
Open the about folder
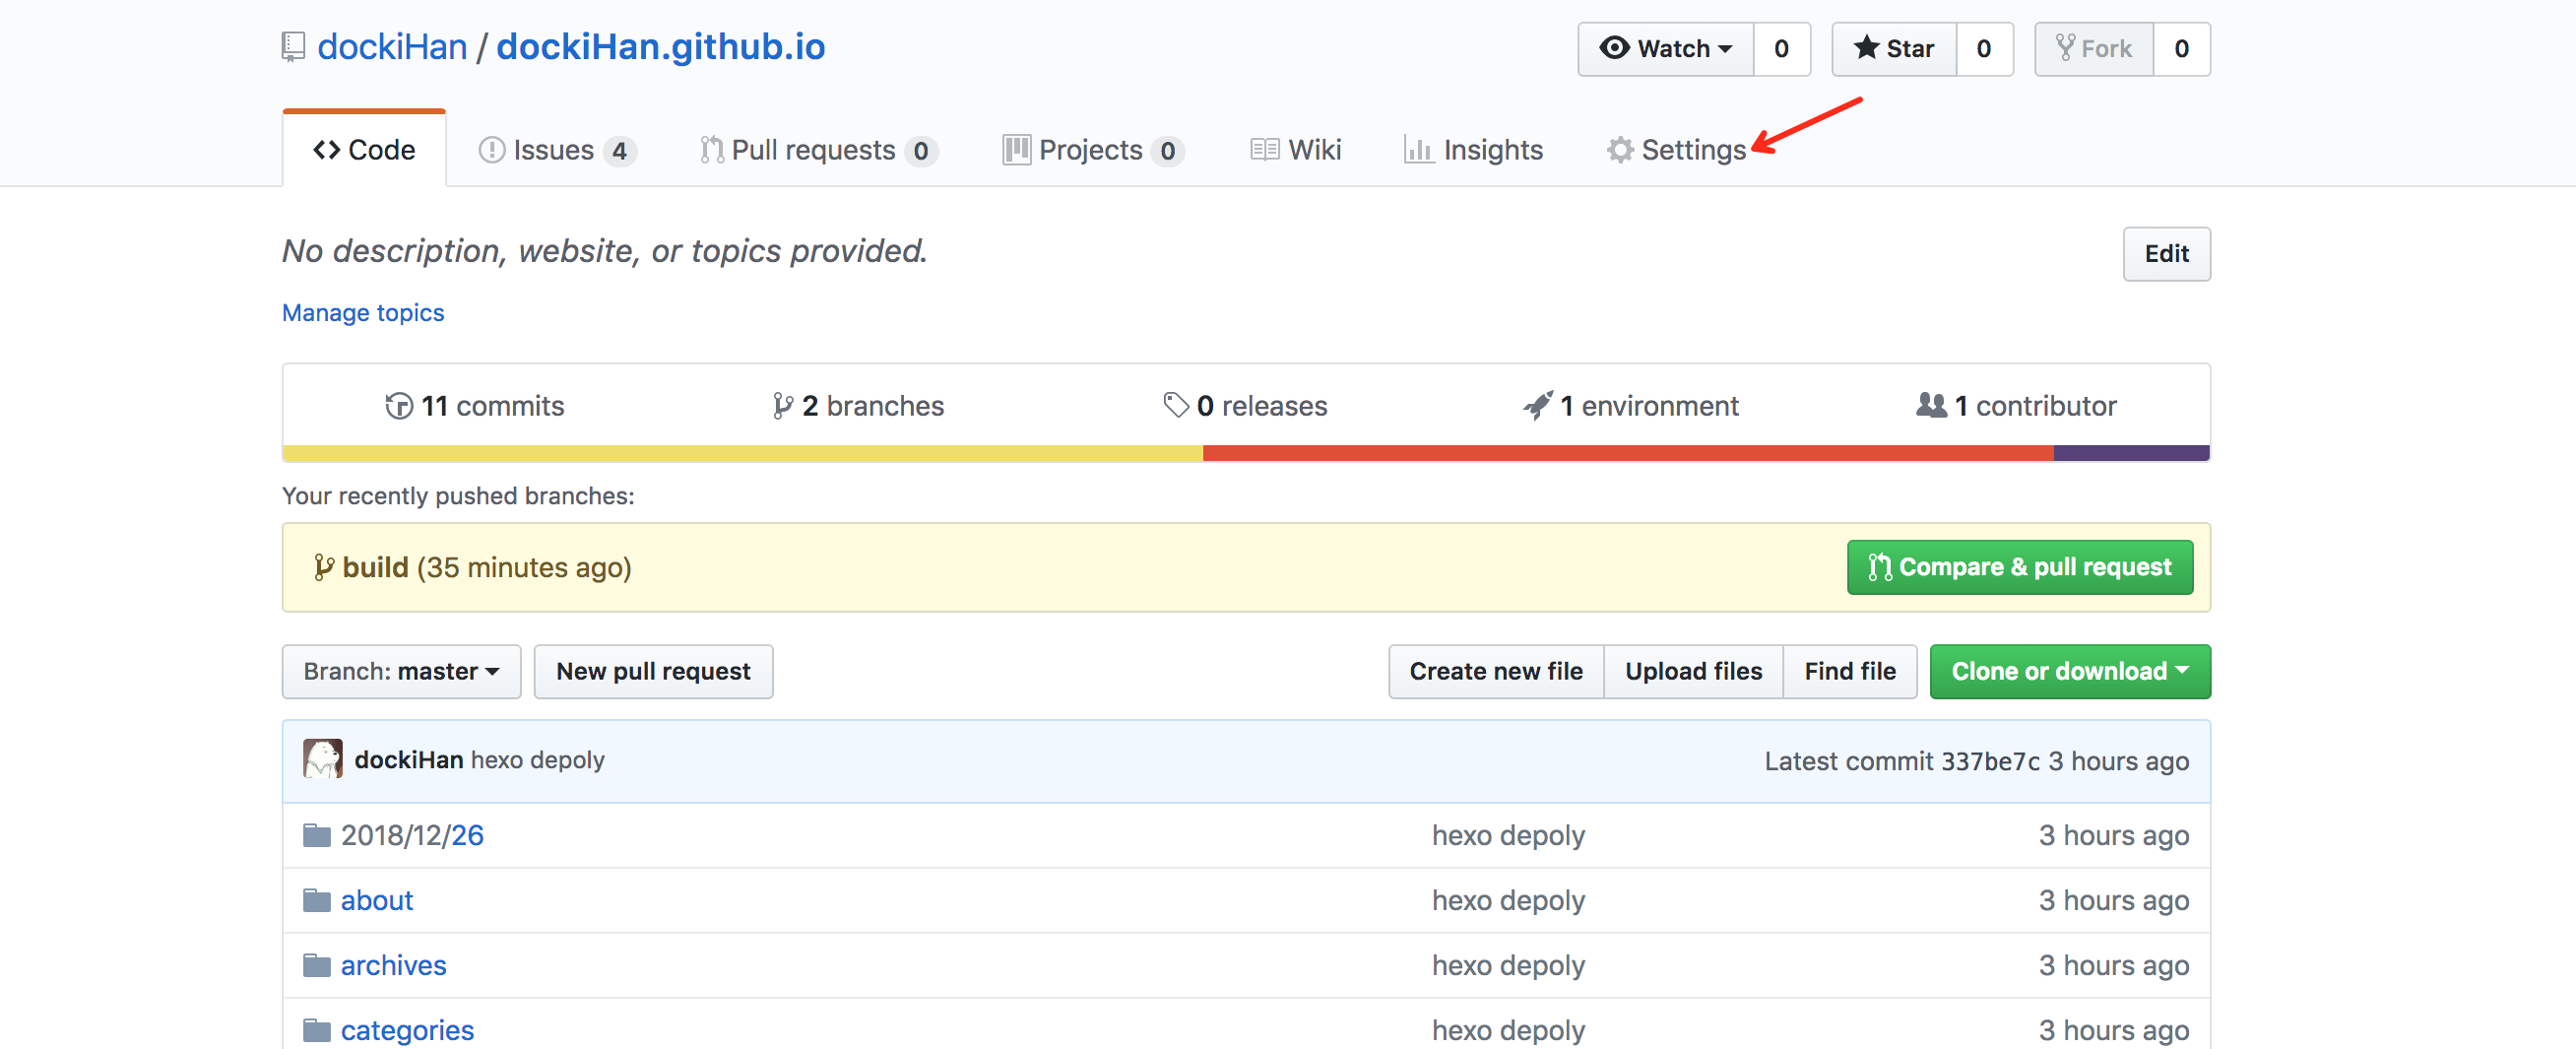point(377,900)
